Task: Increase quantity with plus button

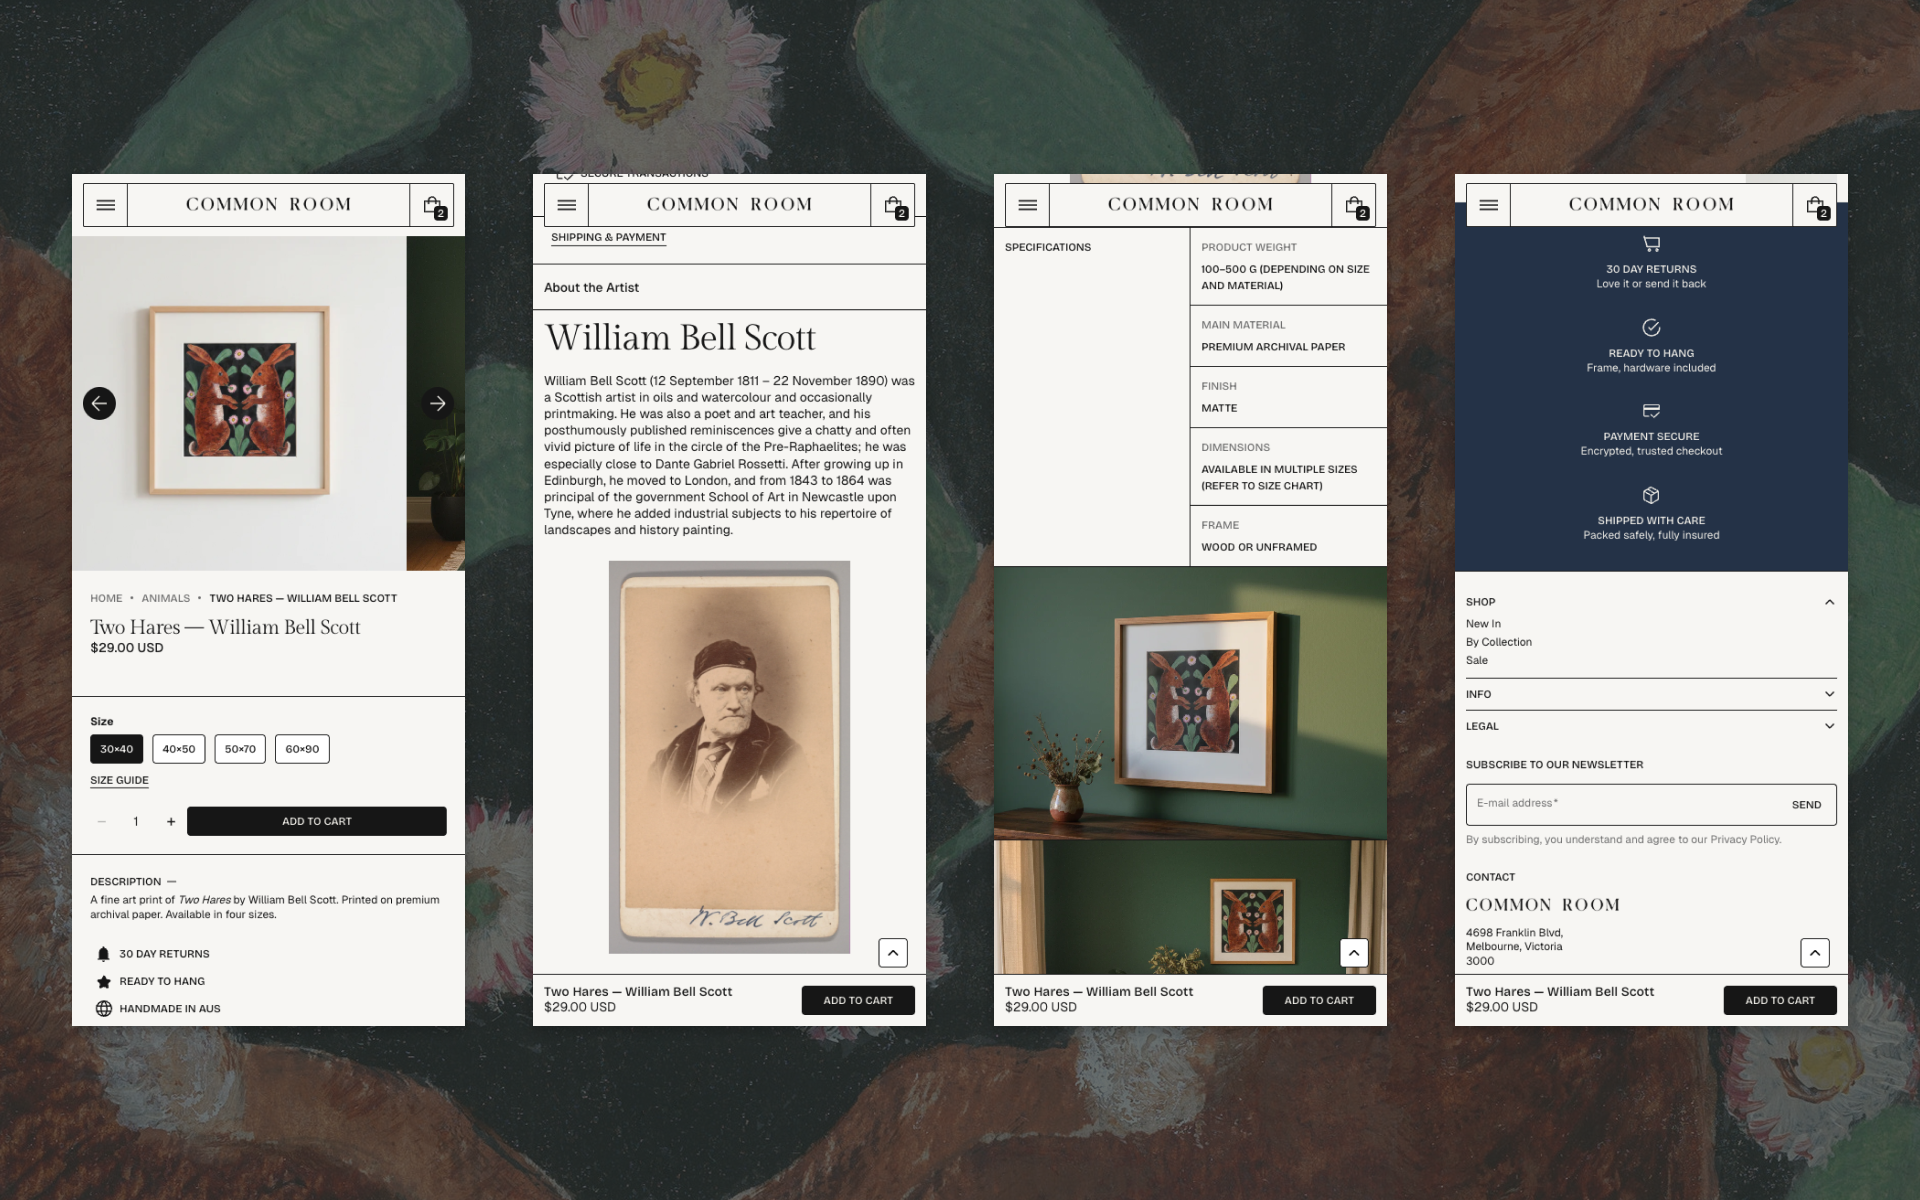Action: tap(171, 822)
